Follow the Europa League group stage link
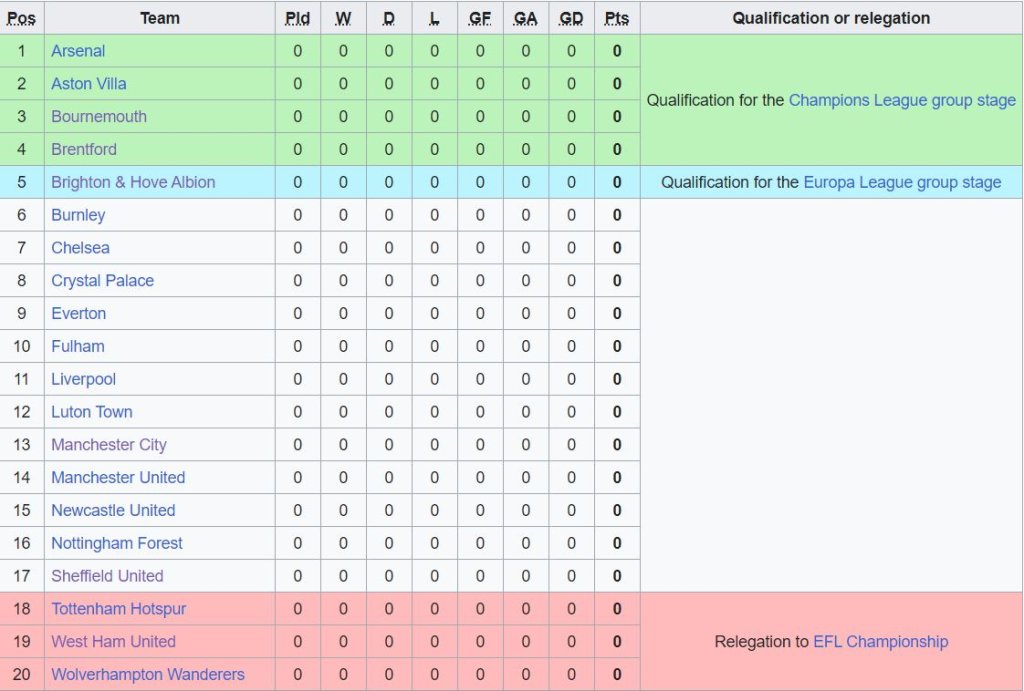This screenshot has width=1024, height=691. point(902,182)
